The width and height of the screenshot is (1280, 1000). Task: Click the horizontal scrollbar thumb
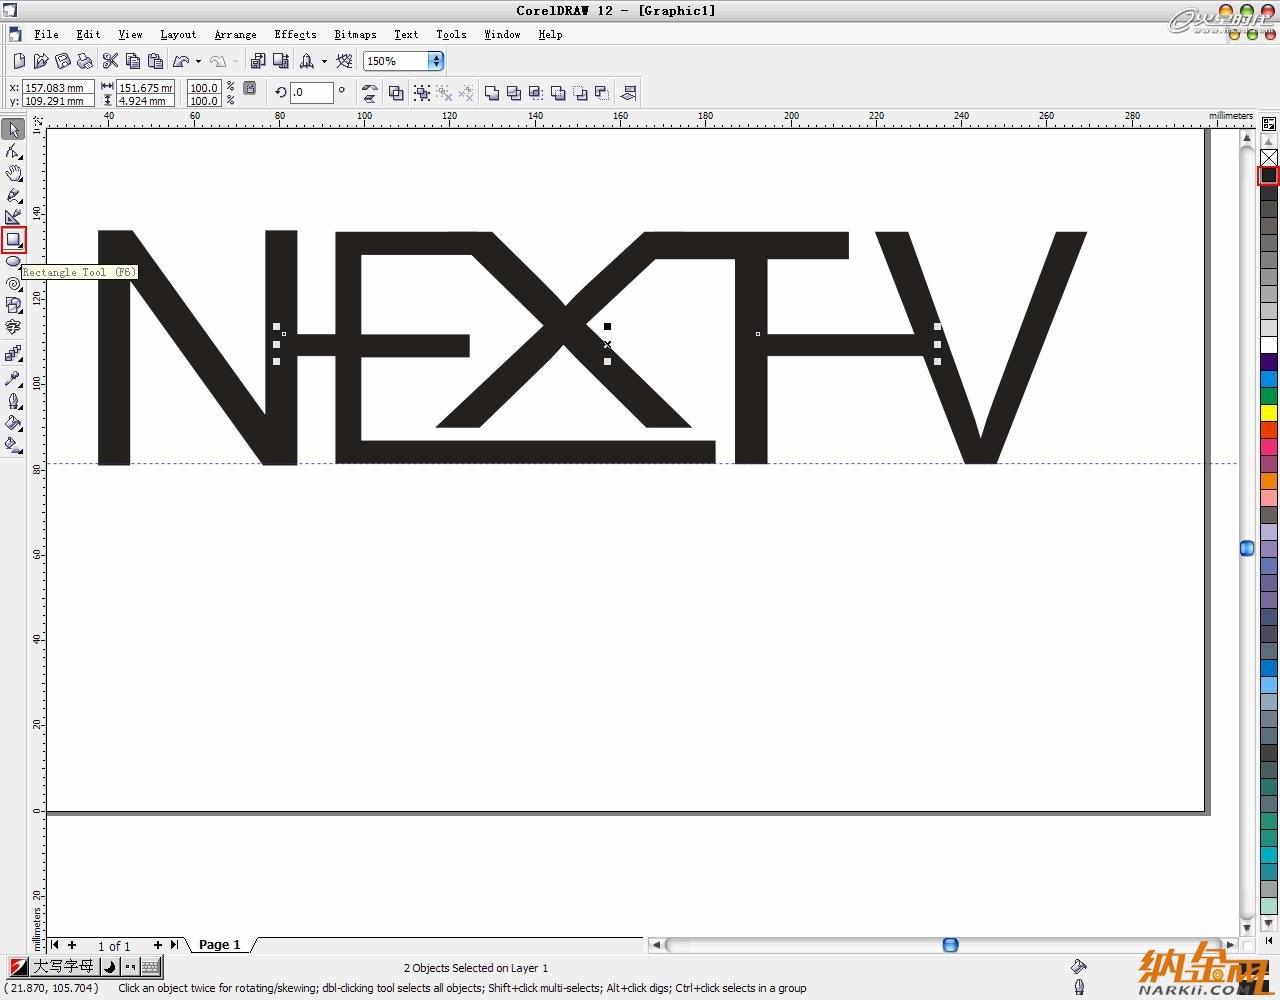[x=950, y=944]
